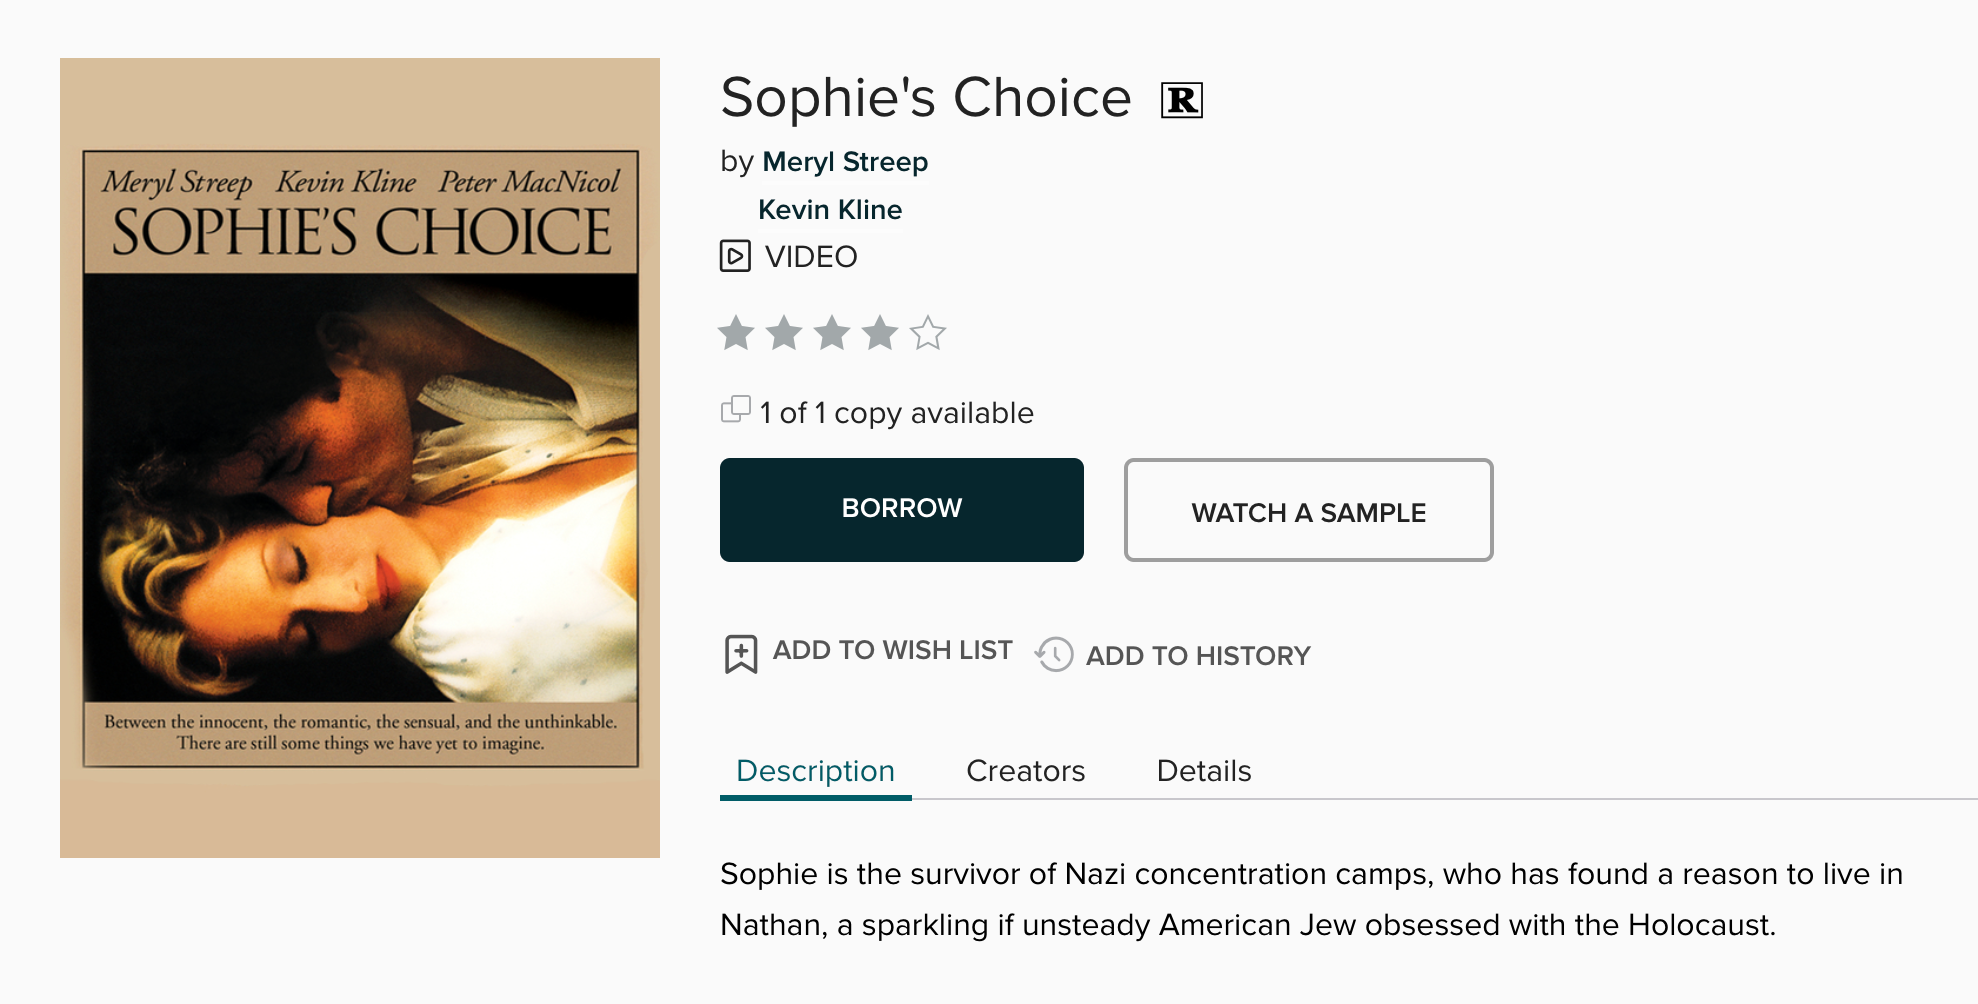Screen dimensions: 1978x1004
Task: Click Add to History text
Action: tap(1198, 656)
